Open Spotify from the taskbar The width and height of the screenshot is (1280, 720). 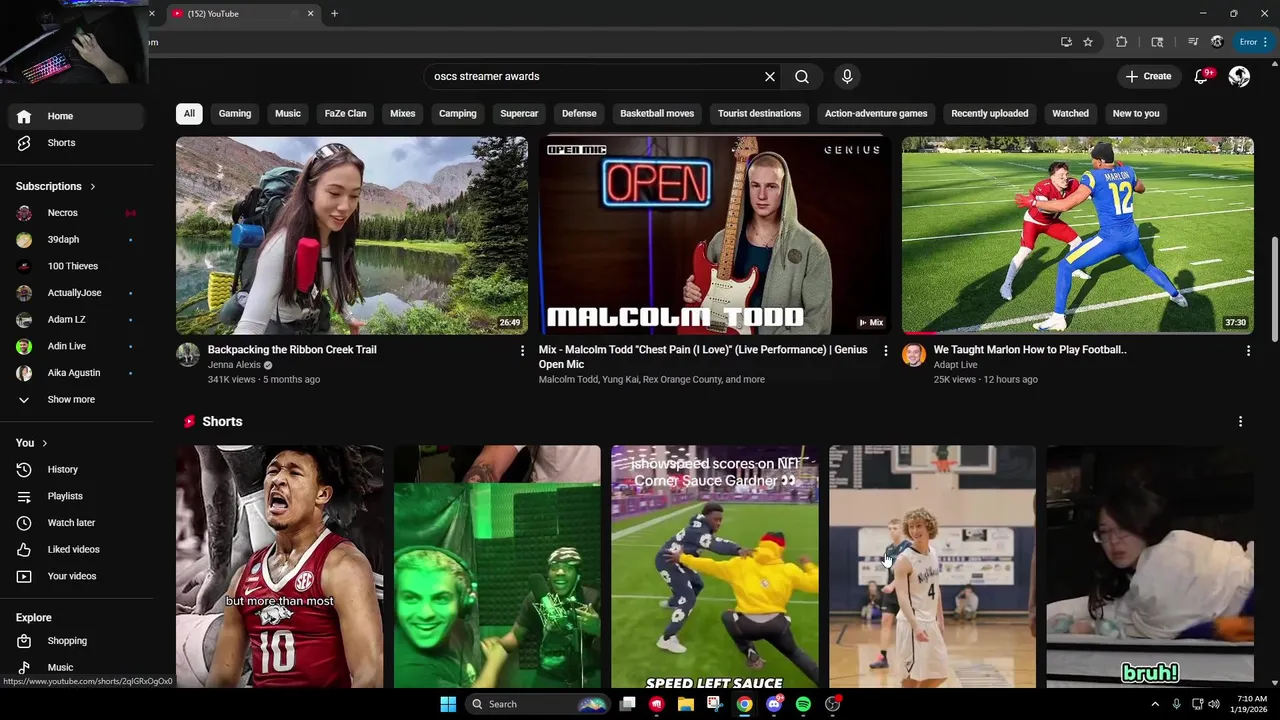pyautogui.click(x=803, y=704)
